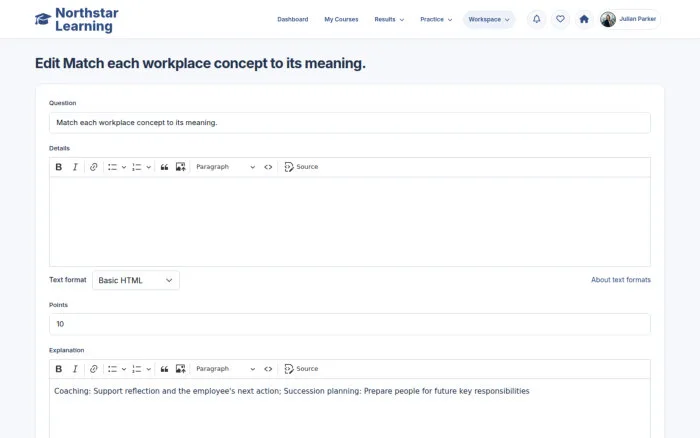The height and width of the screenshot is (438, 700).
Task: Expand the Results menu
Action: 389,19
